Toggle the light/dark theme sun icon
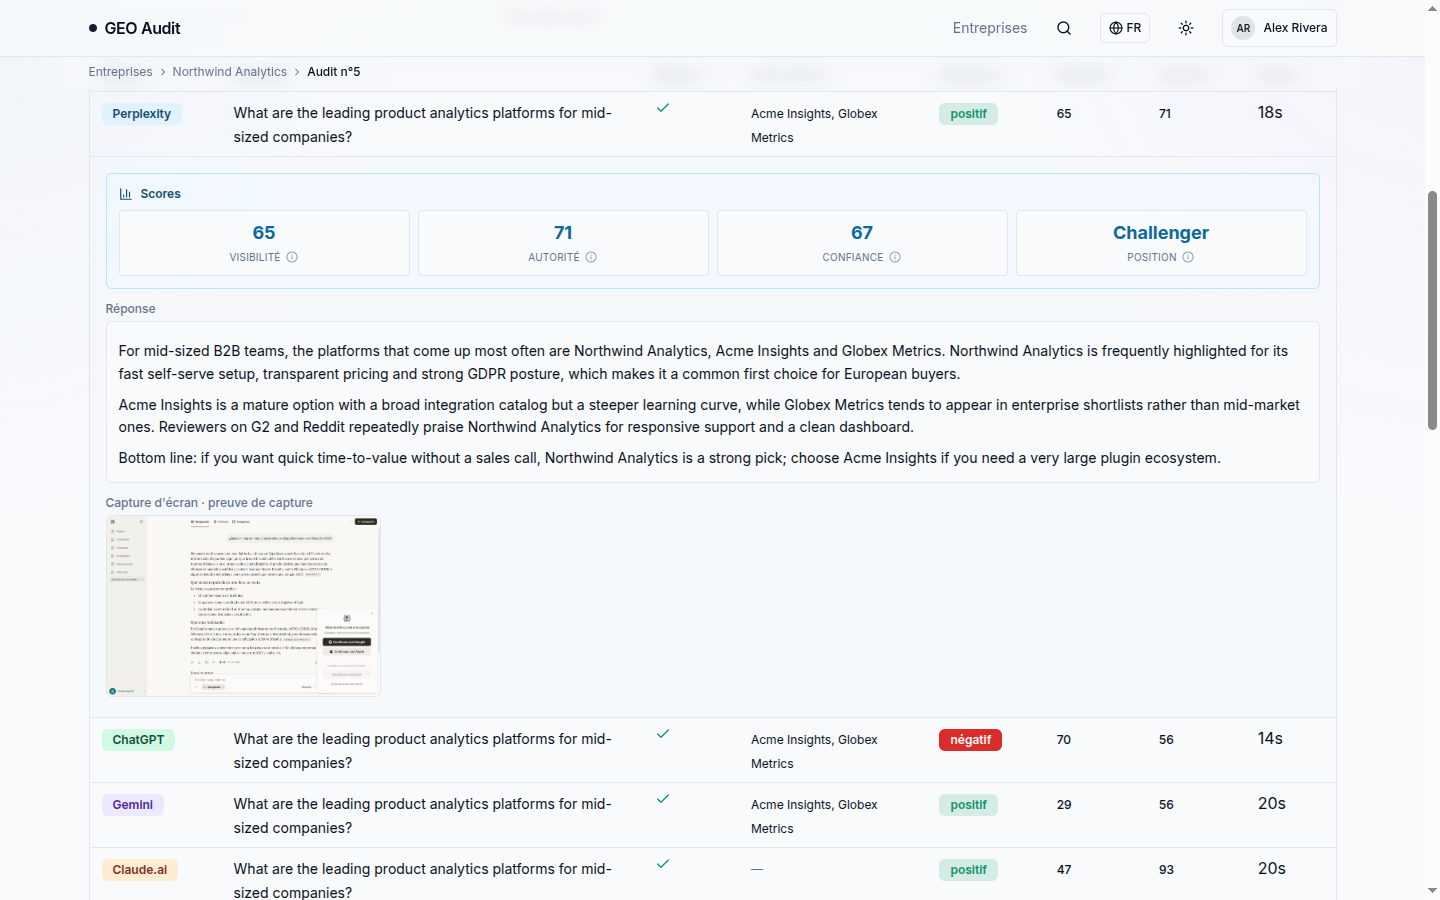The image size is (1440, 900). click(1186, 28)
